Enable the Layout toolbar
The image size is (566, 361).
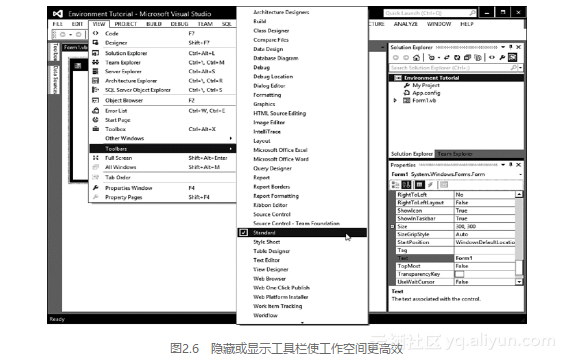click(302, 141)
